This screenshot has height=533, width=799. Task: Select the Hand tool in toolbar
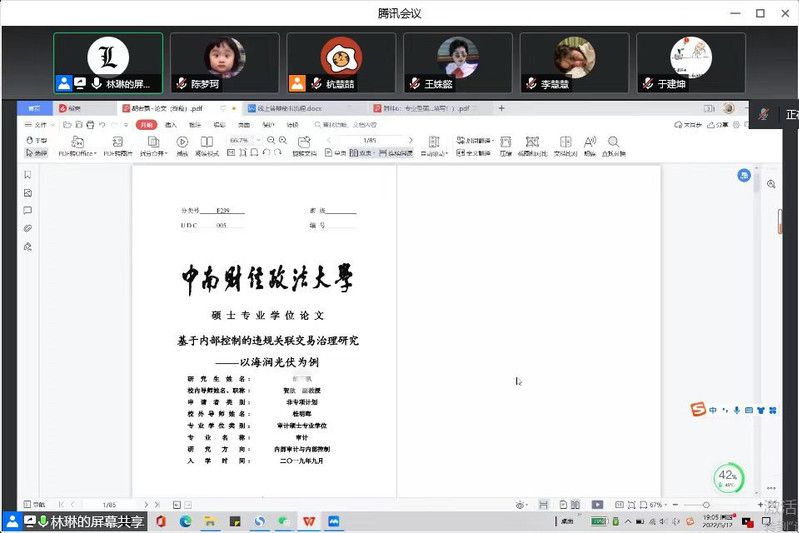[36, 141]
